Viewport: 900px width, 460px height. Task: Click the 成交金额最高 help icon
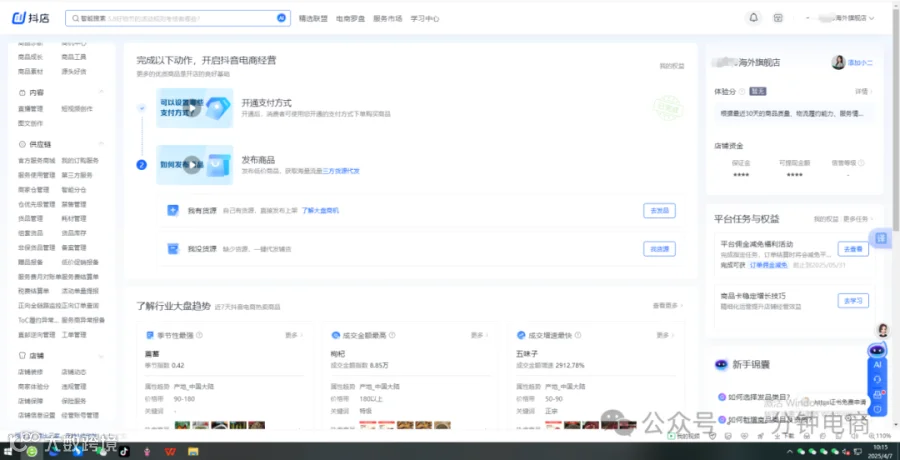pyautogui.click(x=391, y=335)
